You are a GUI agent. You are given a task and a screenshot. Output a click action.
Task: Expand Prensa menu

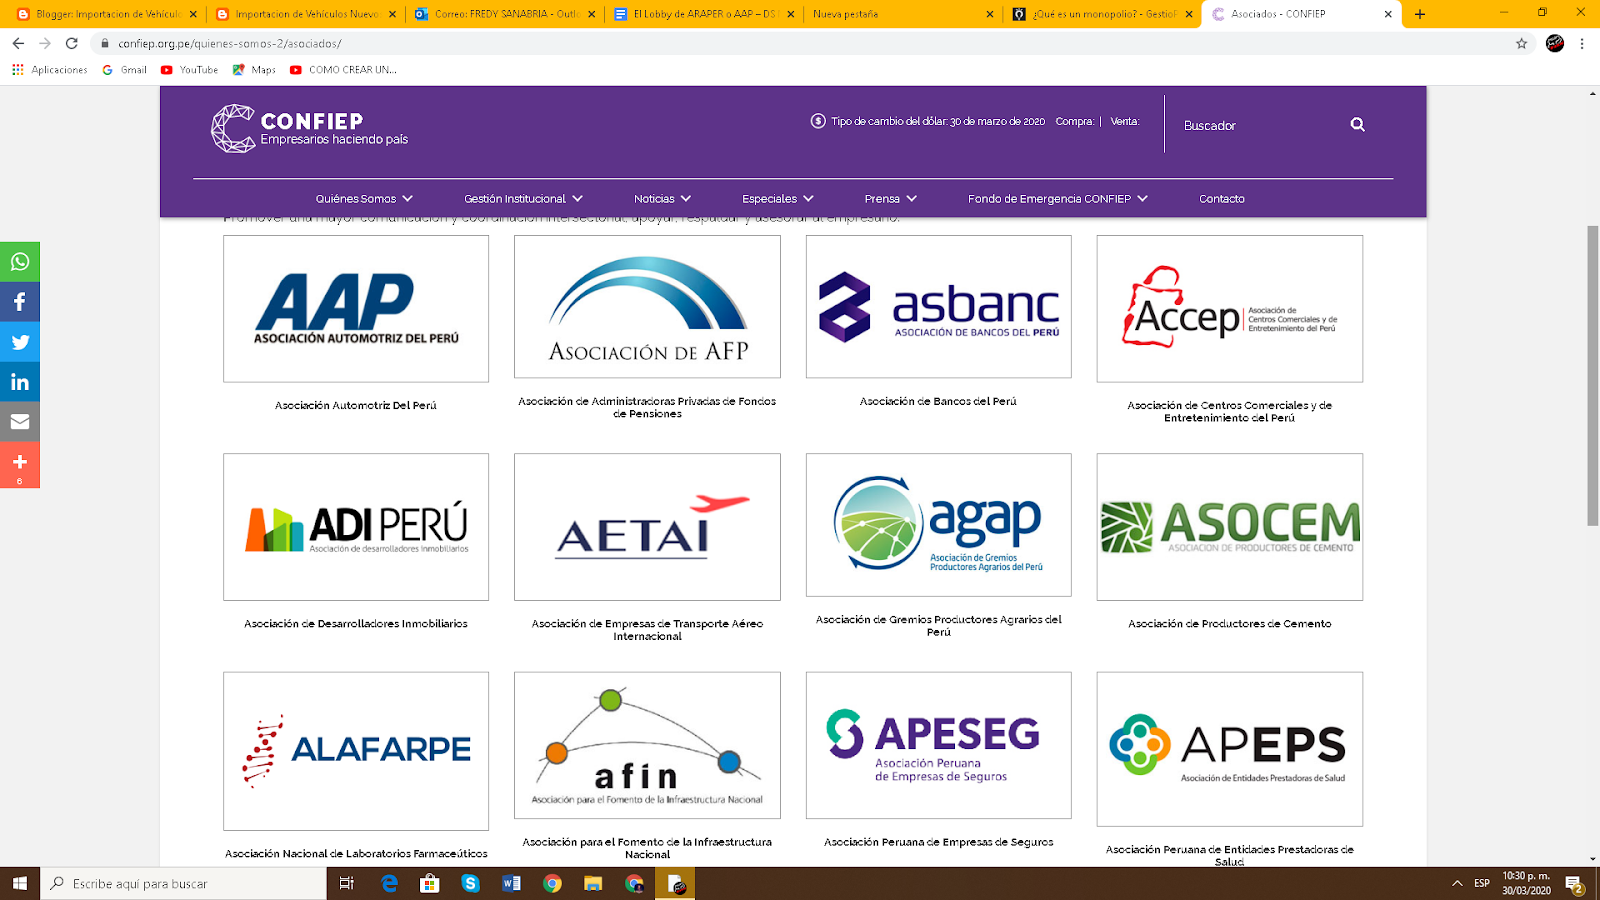891,199
